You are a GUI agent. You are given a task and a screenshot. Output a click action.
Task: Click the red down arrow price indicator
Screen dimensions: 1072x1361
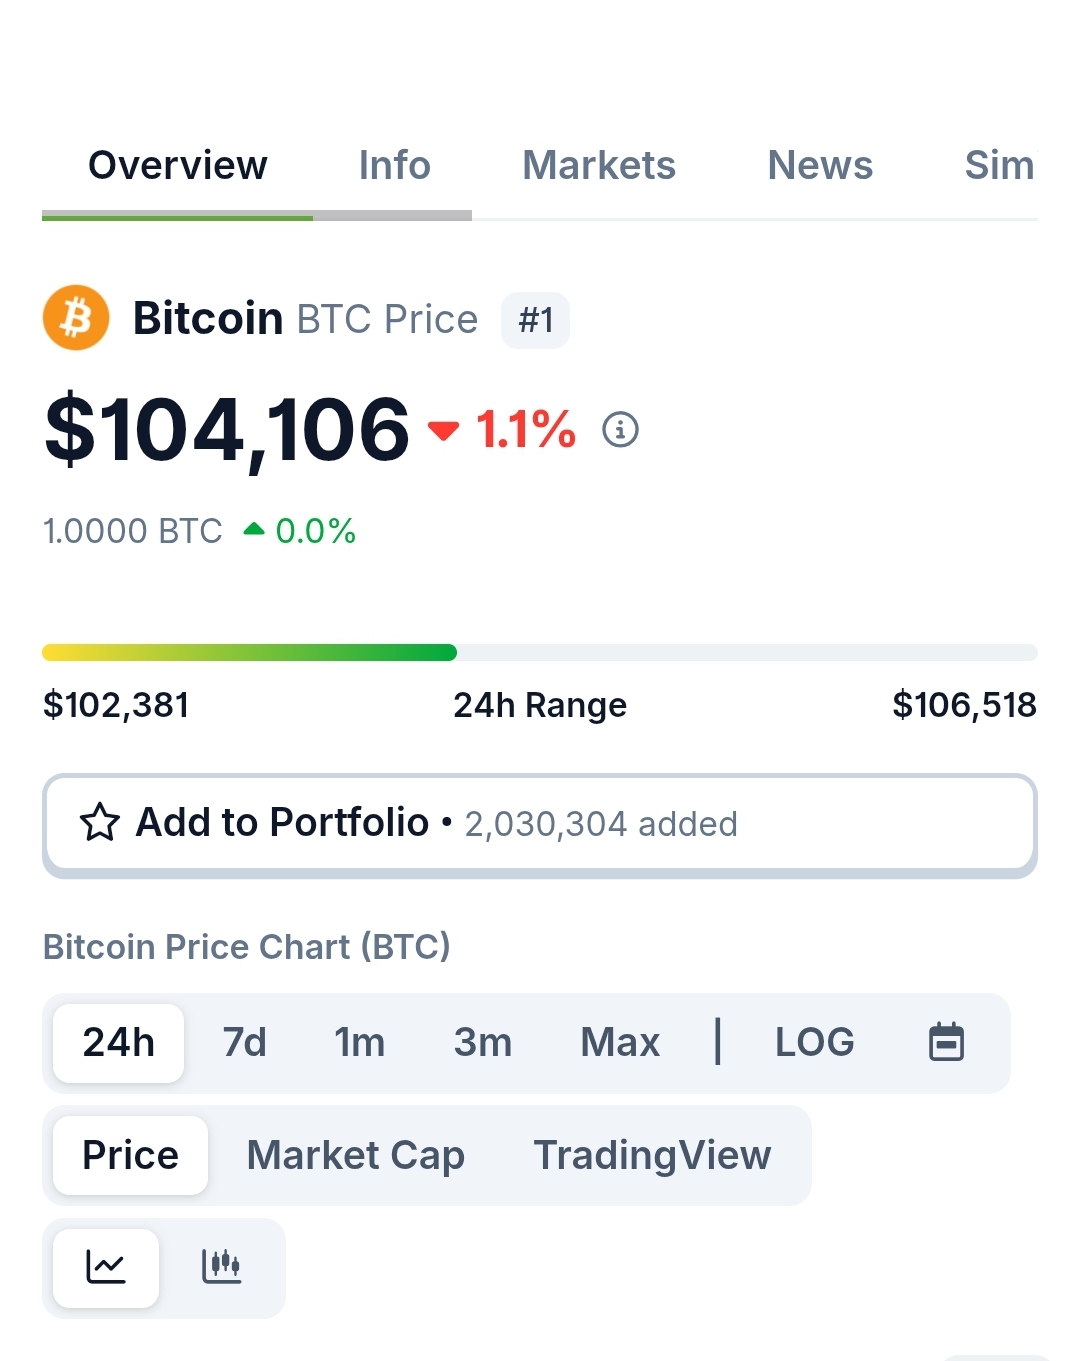point(443,430)
